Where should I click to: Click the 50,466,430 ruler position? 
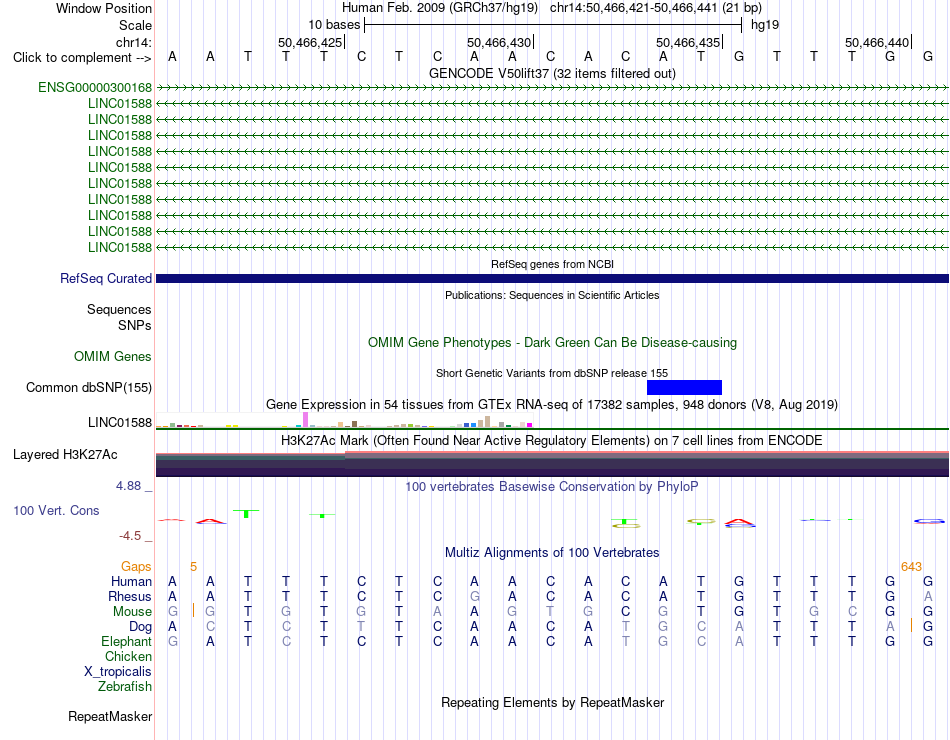click(x=499, y=42)
